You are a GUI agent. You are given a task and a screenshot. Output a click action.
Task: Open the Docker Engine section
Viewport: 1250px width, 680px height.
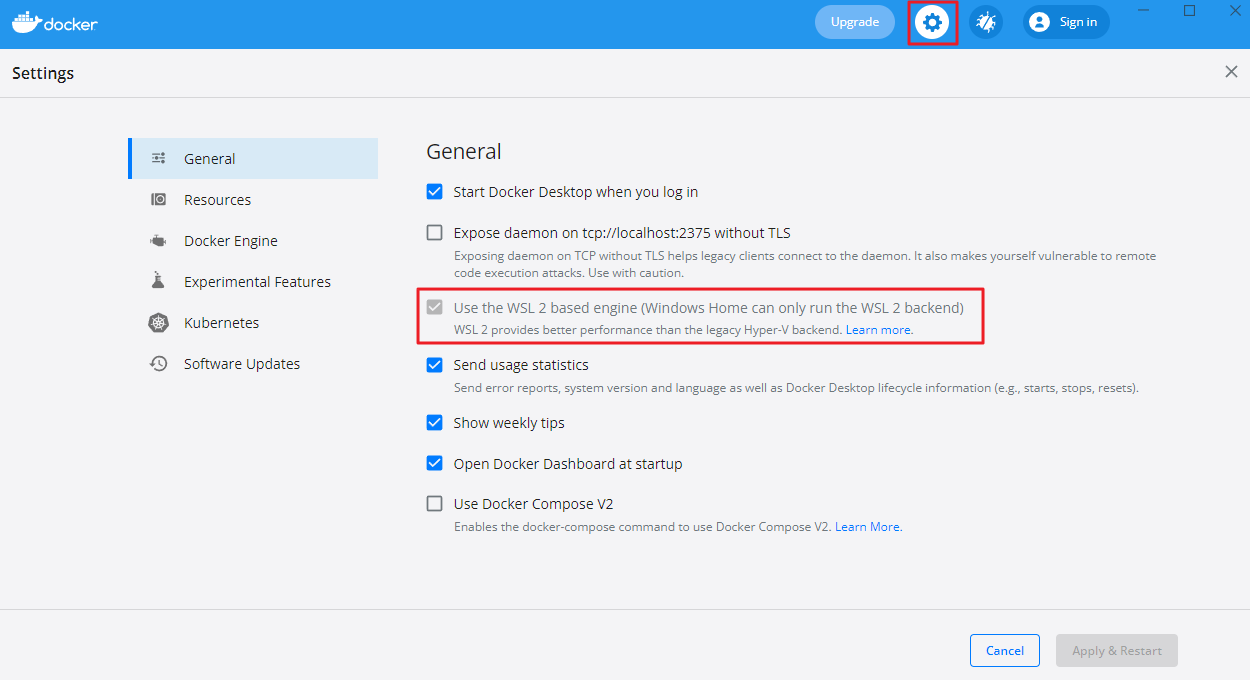[x=253, y=240]
